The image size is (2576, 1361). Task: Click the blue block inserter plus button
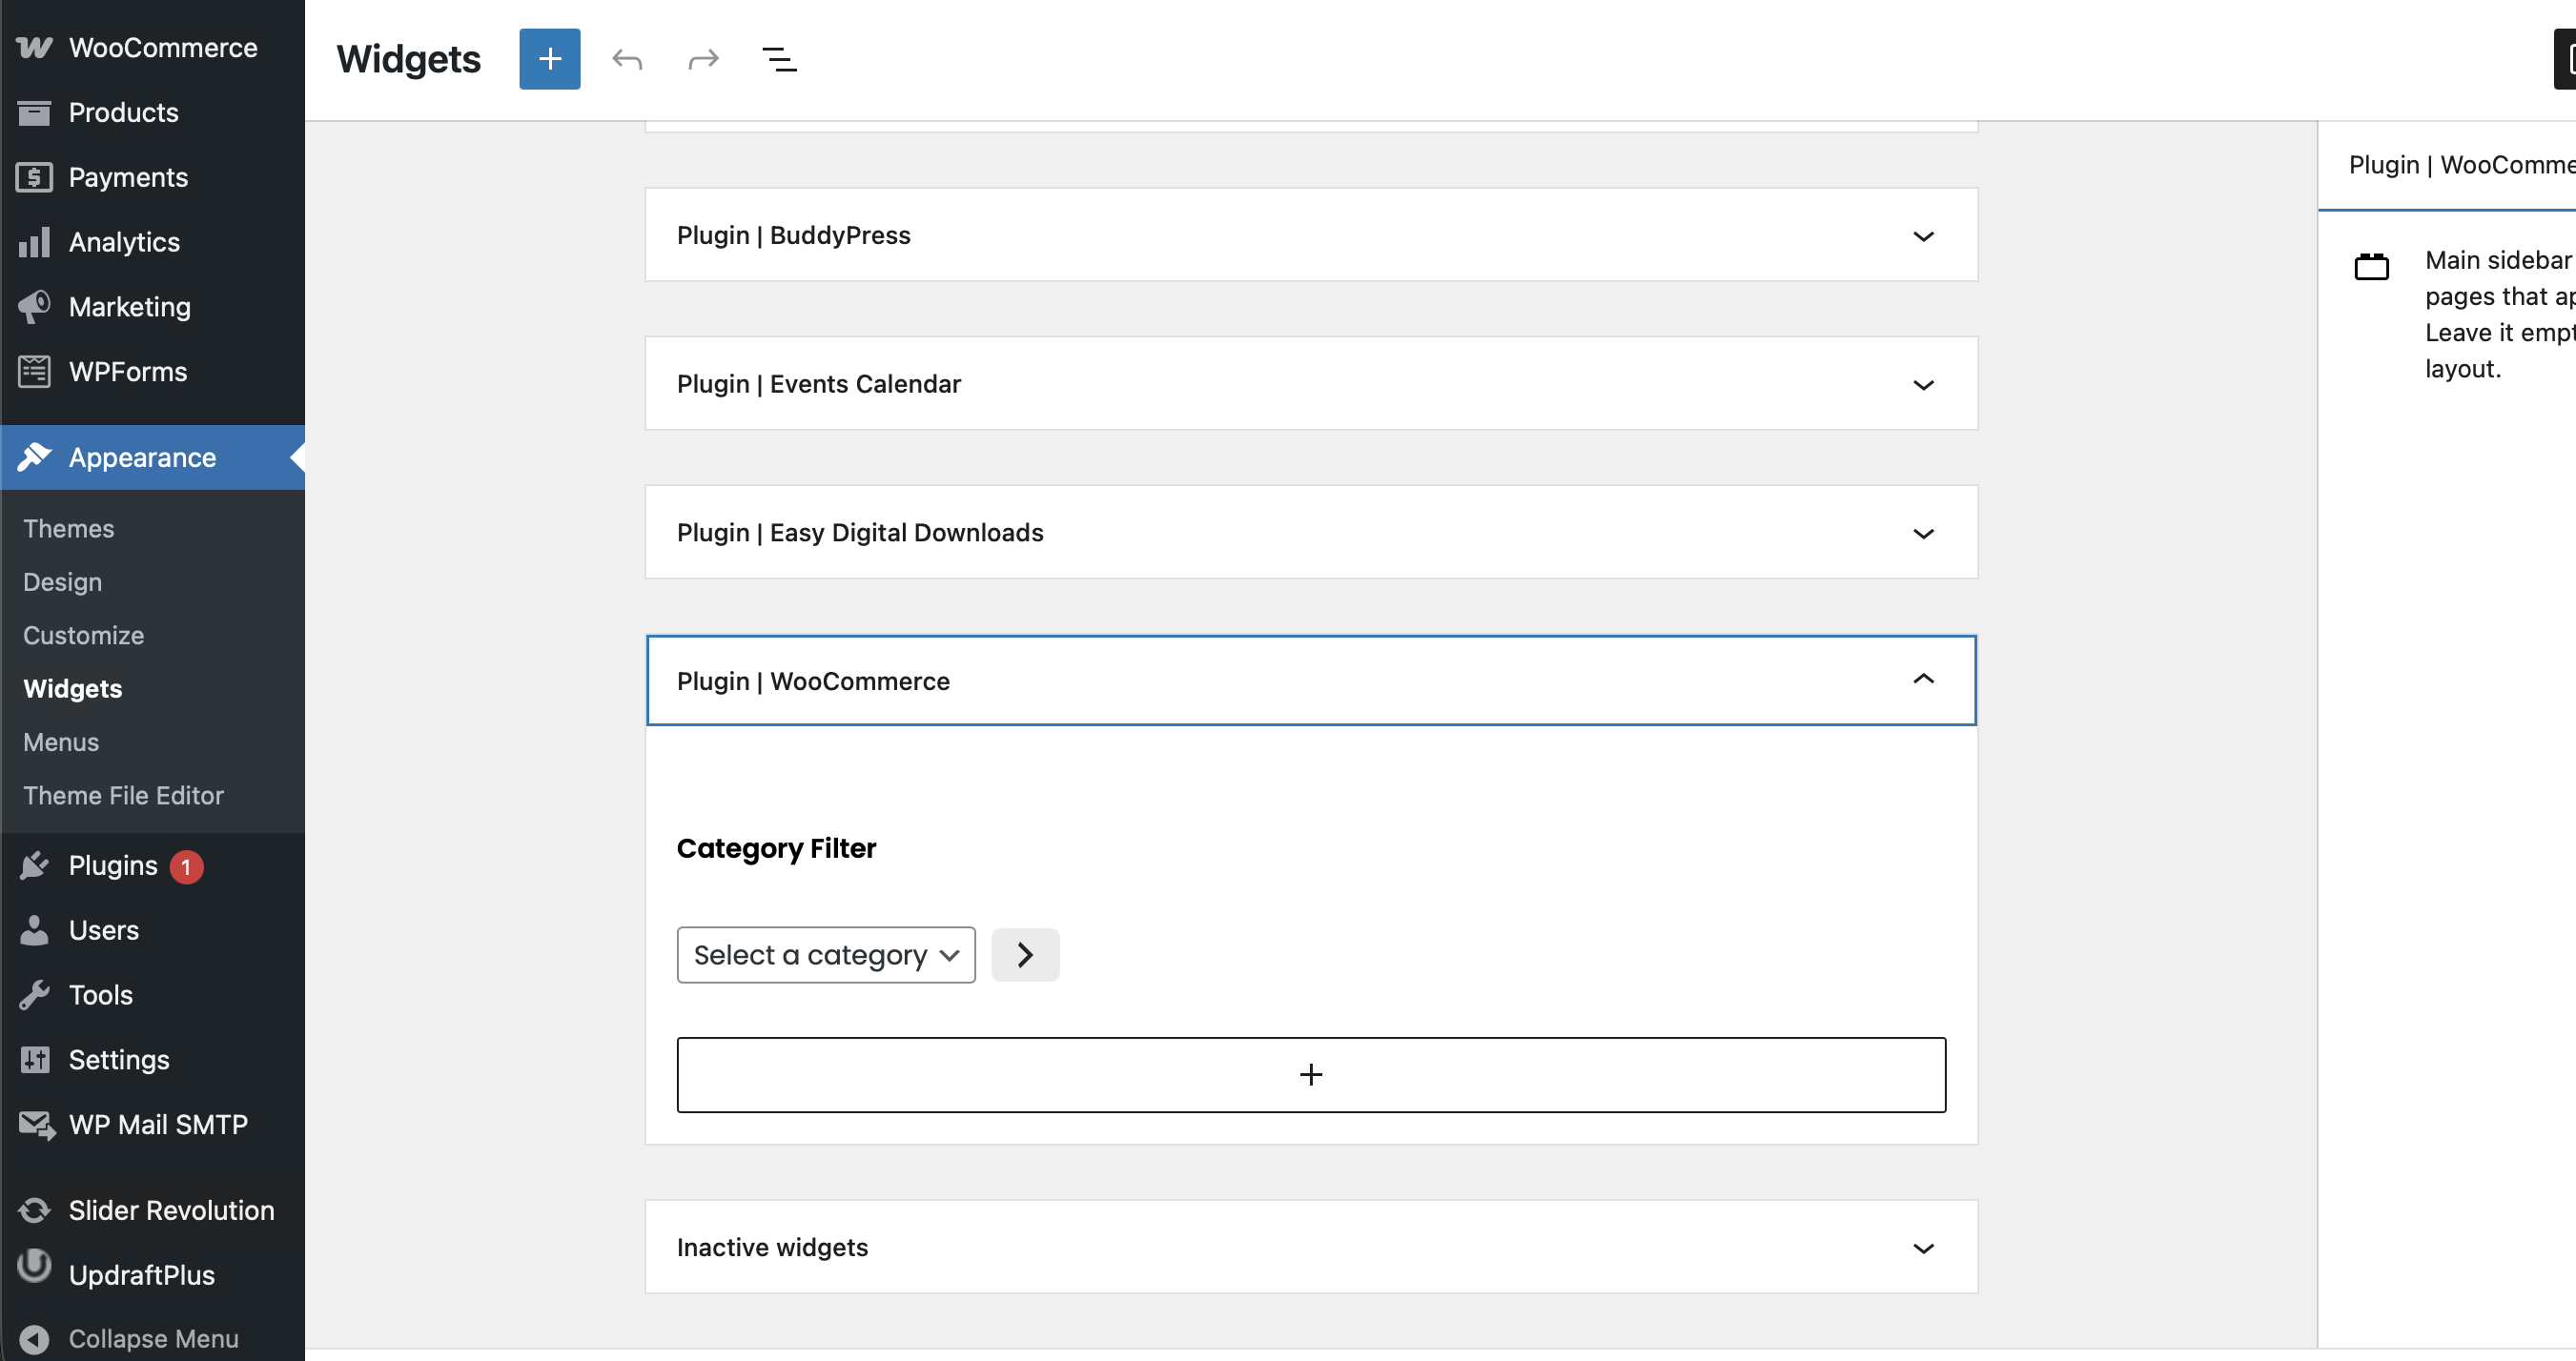(549, 59)
